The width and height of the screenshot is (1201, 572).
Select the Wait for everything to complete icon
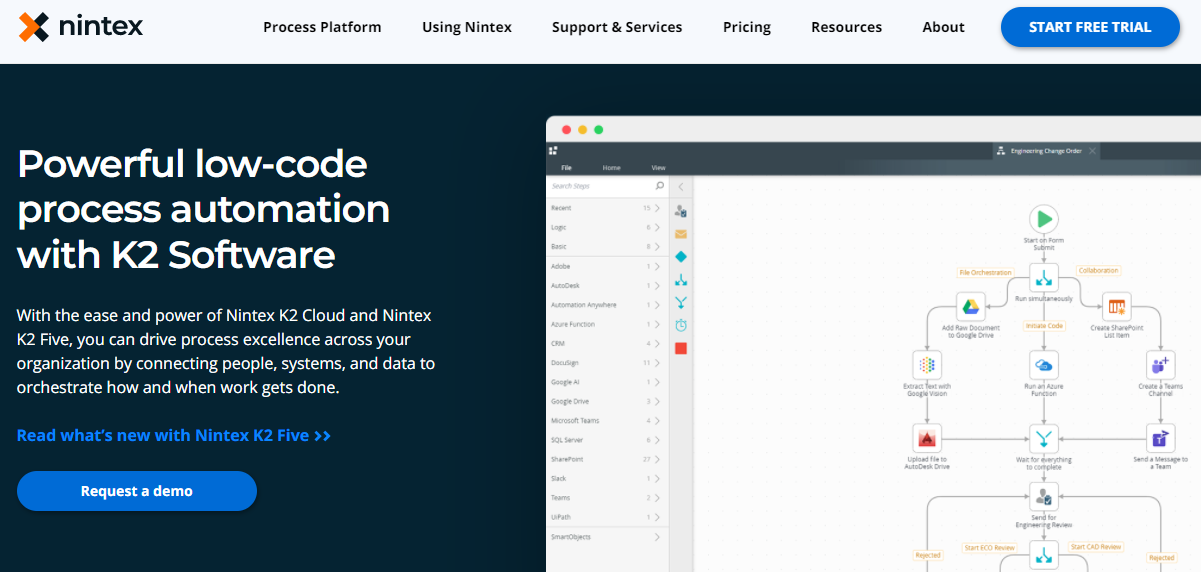coord(1044,437)
